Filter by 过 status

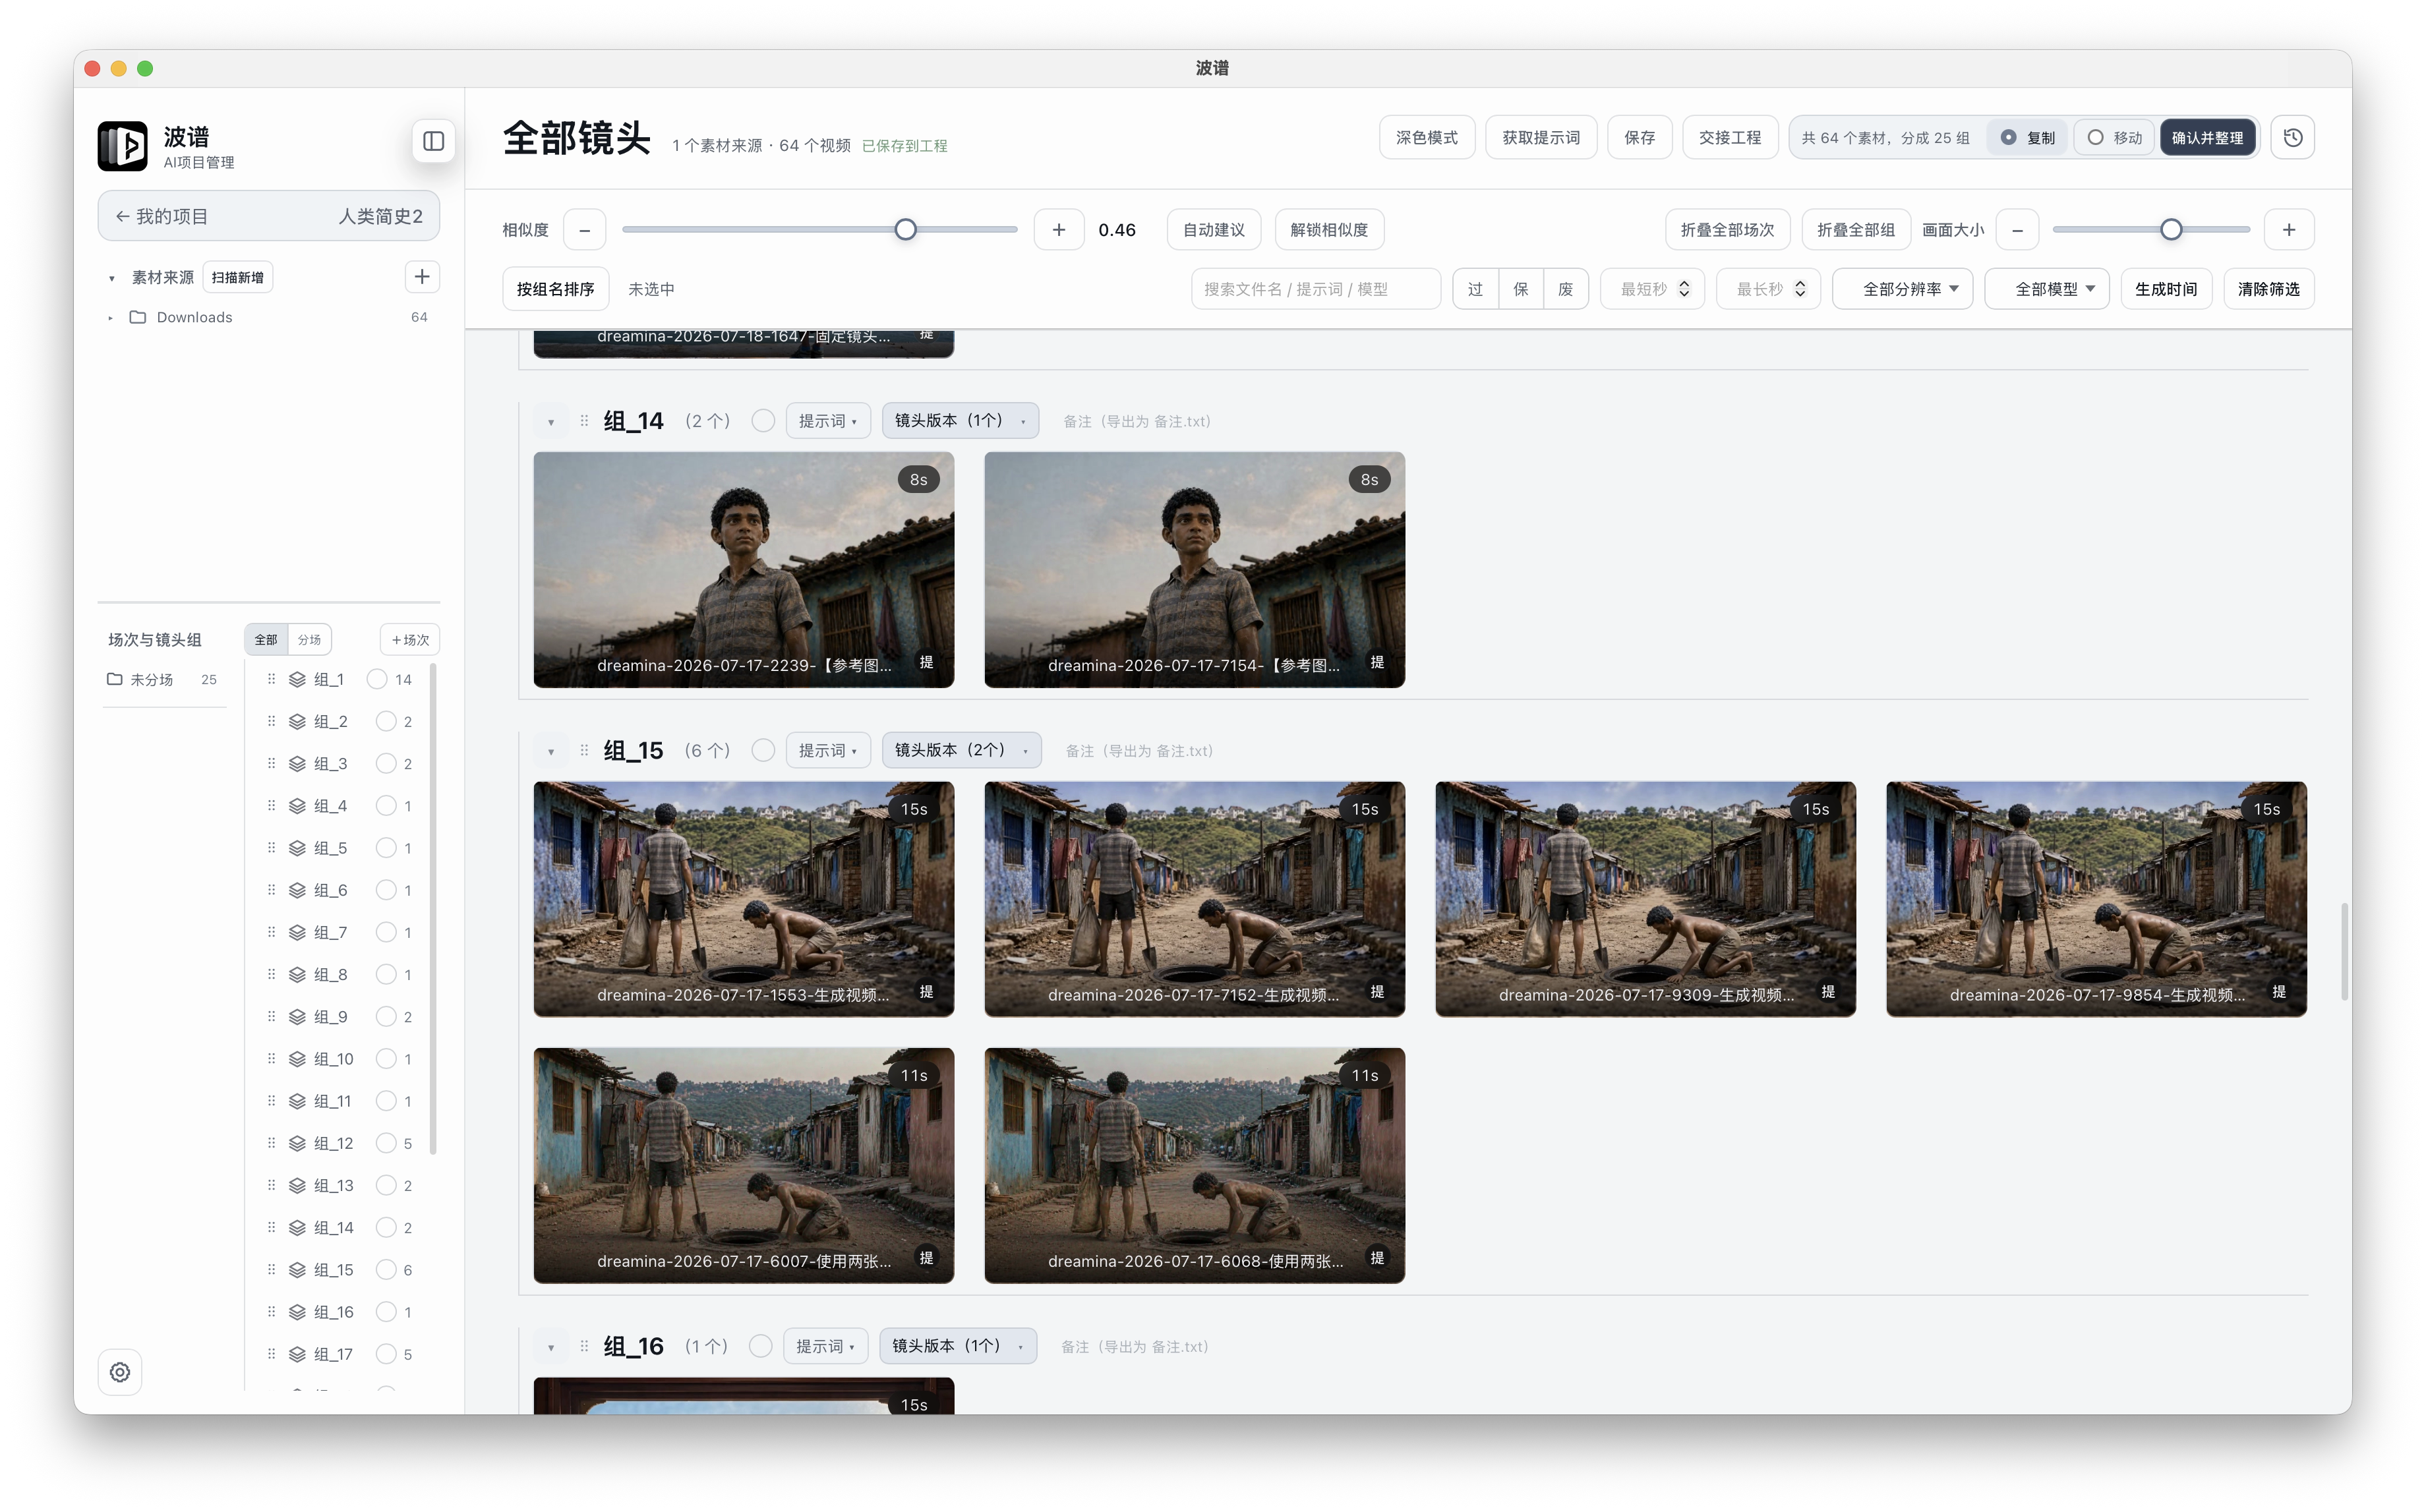pyautogui.click(x=1476, y=289)
